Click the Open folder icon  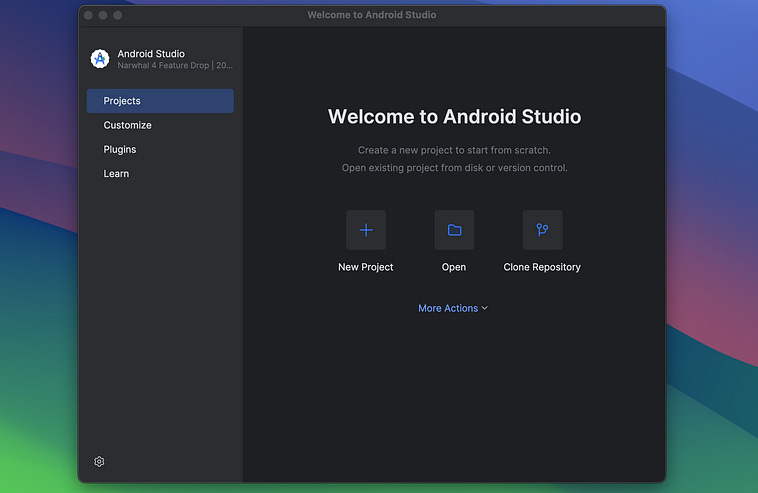click(x=454, y=230)
